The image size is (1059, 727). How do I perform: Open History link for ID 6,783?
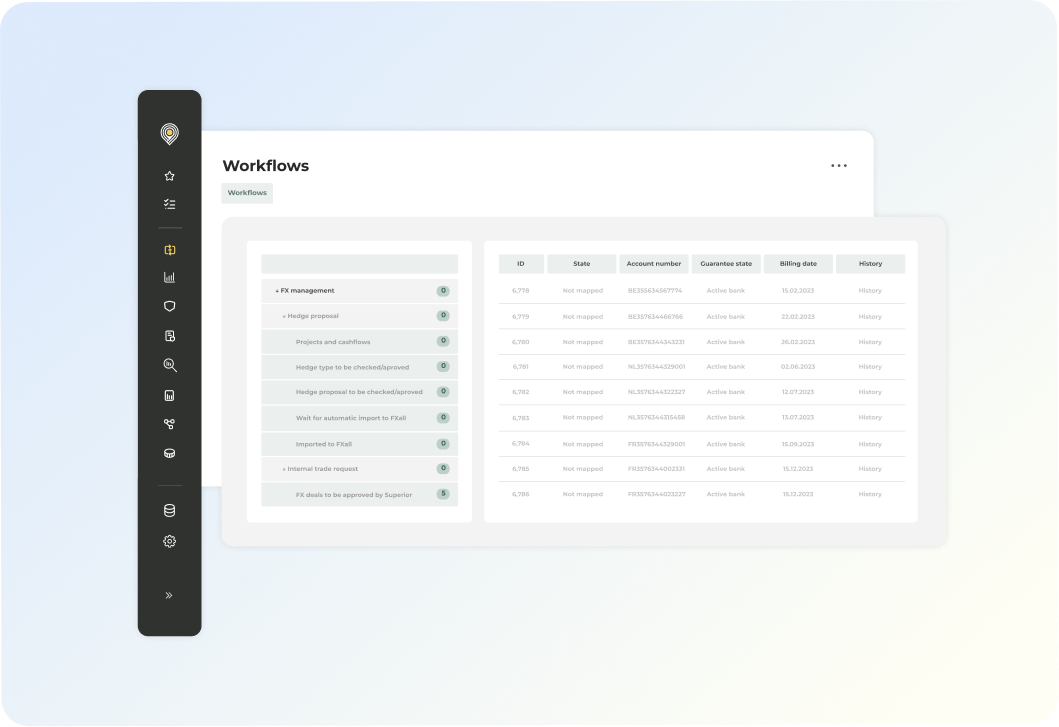[x=870, y=418]
